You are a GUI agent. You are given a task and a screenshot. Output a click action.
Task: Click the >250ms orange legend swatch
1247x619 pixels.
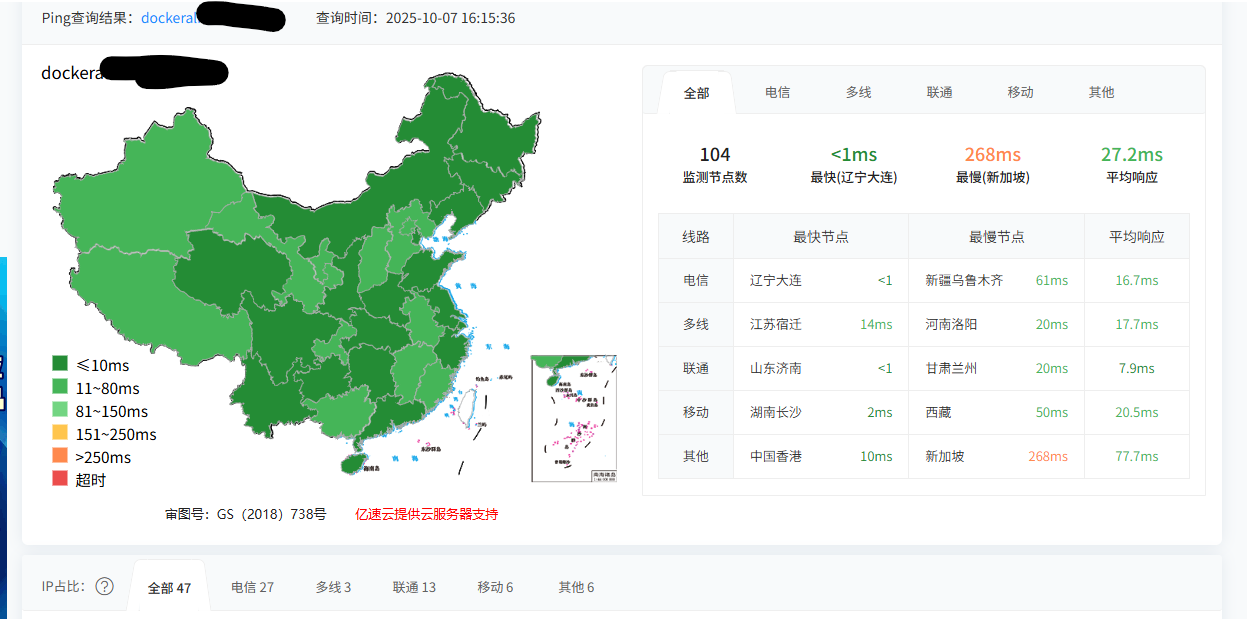tap(60, 457)
